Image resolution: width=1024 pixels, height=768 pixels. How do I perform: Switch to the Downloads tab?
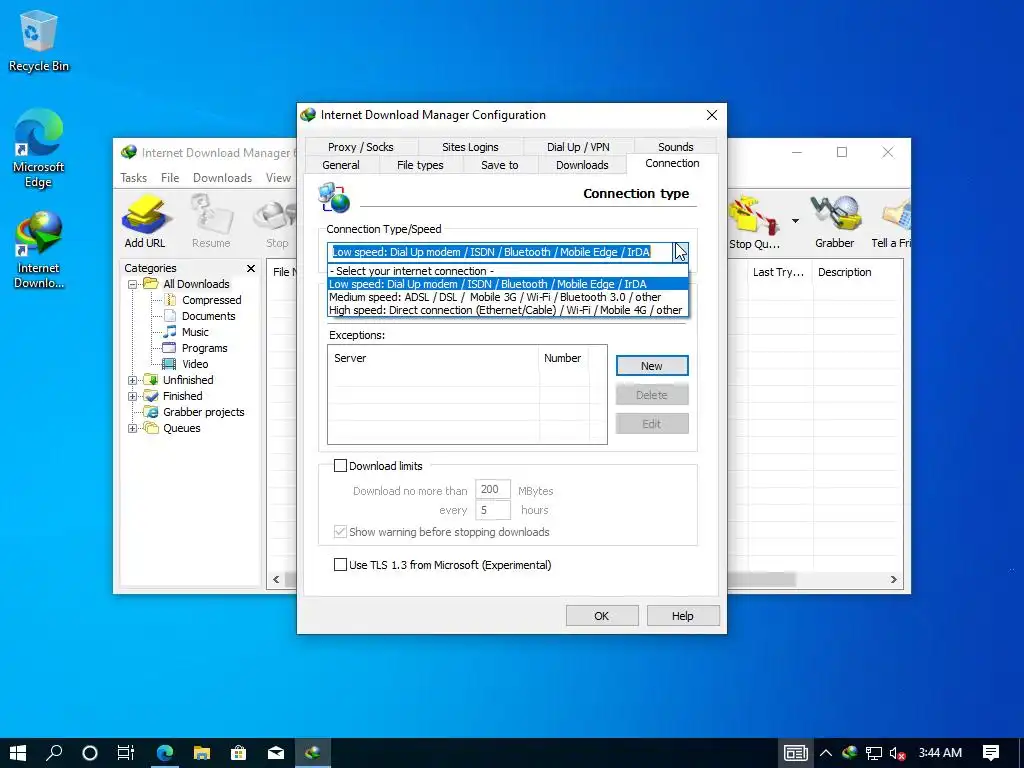tap(582, 165)
